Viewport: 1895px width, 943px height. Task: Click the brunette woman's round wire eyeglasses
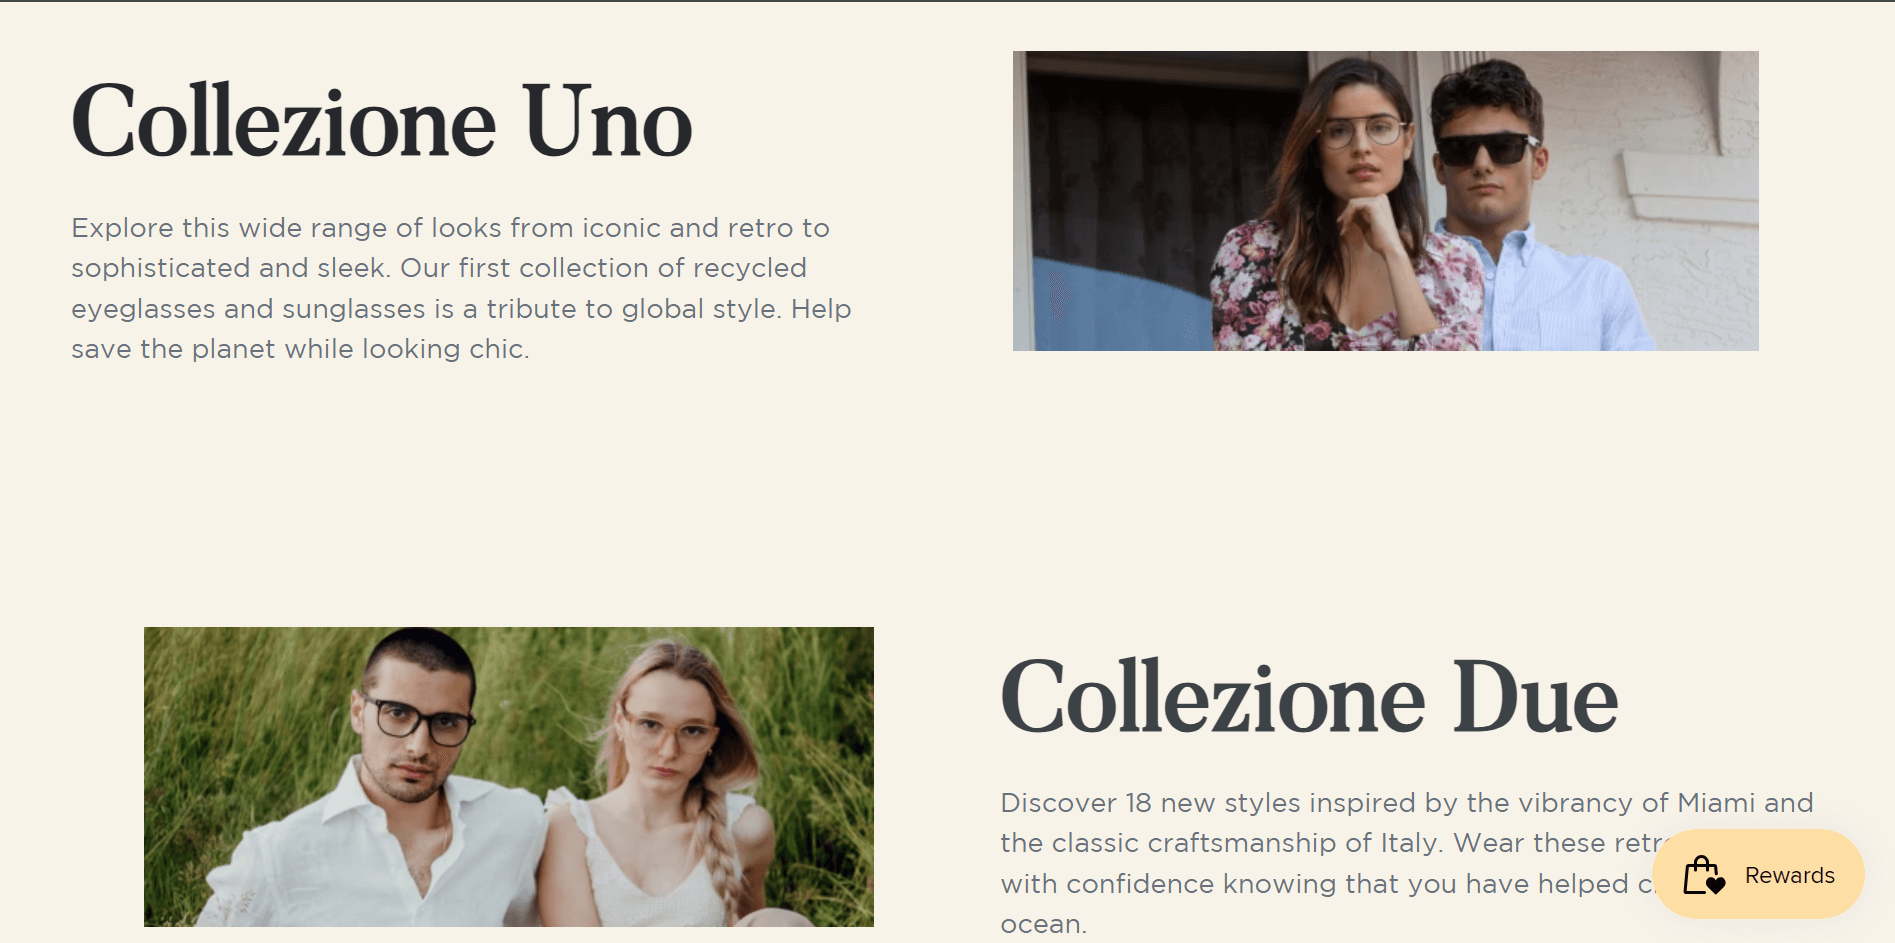tap(1362, 132)
